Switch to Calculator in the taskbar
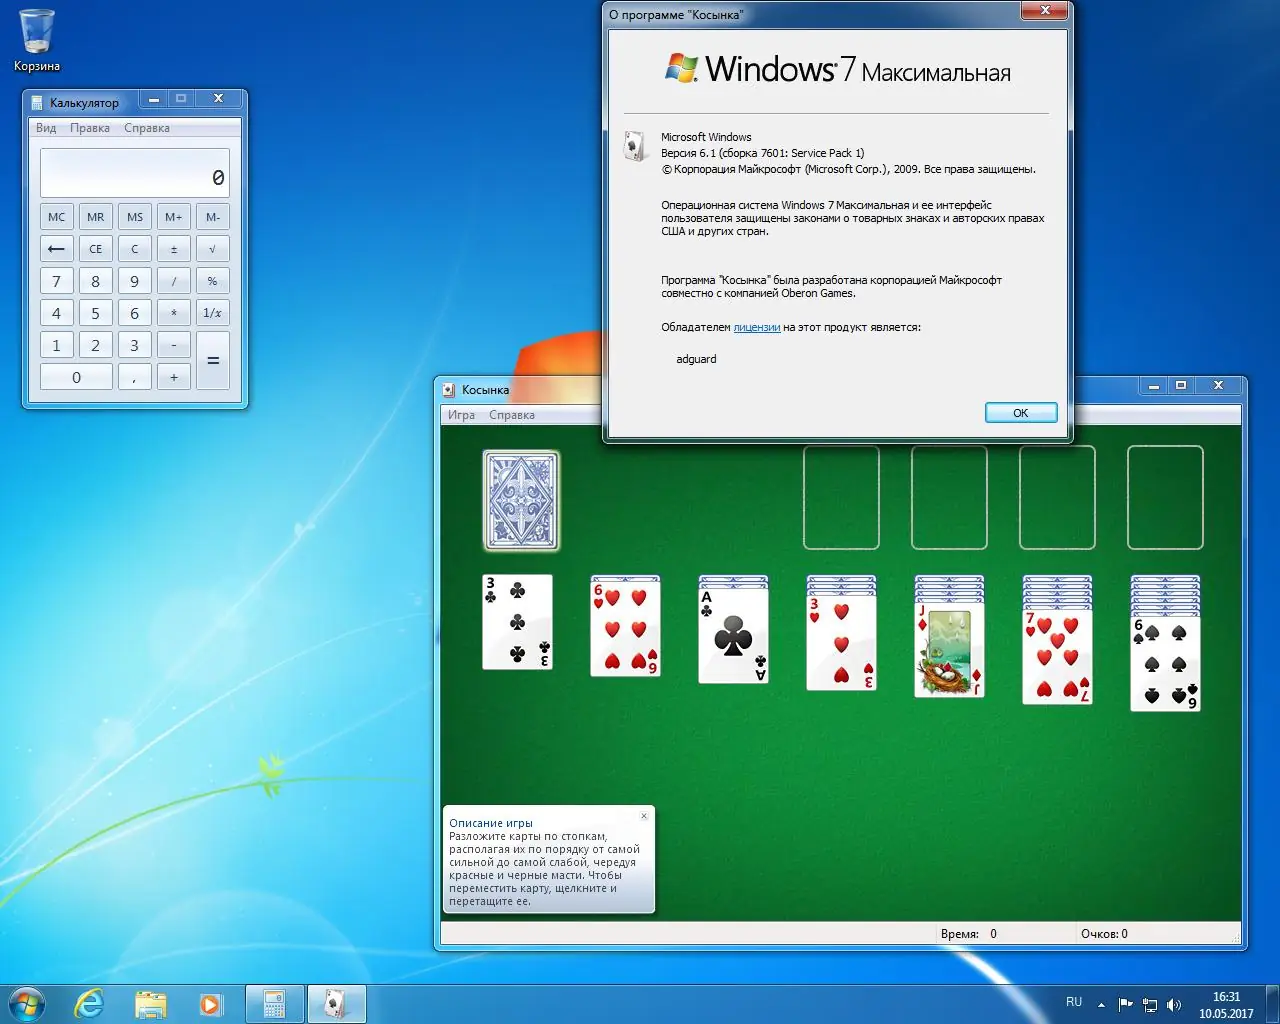The image size is (1280, 1024). tap(274, 1004)
